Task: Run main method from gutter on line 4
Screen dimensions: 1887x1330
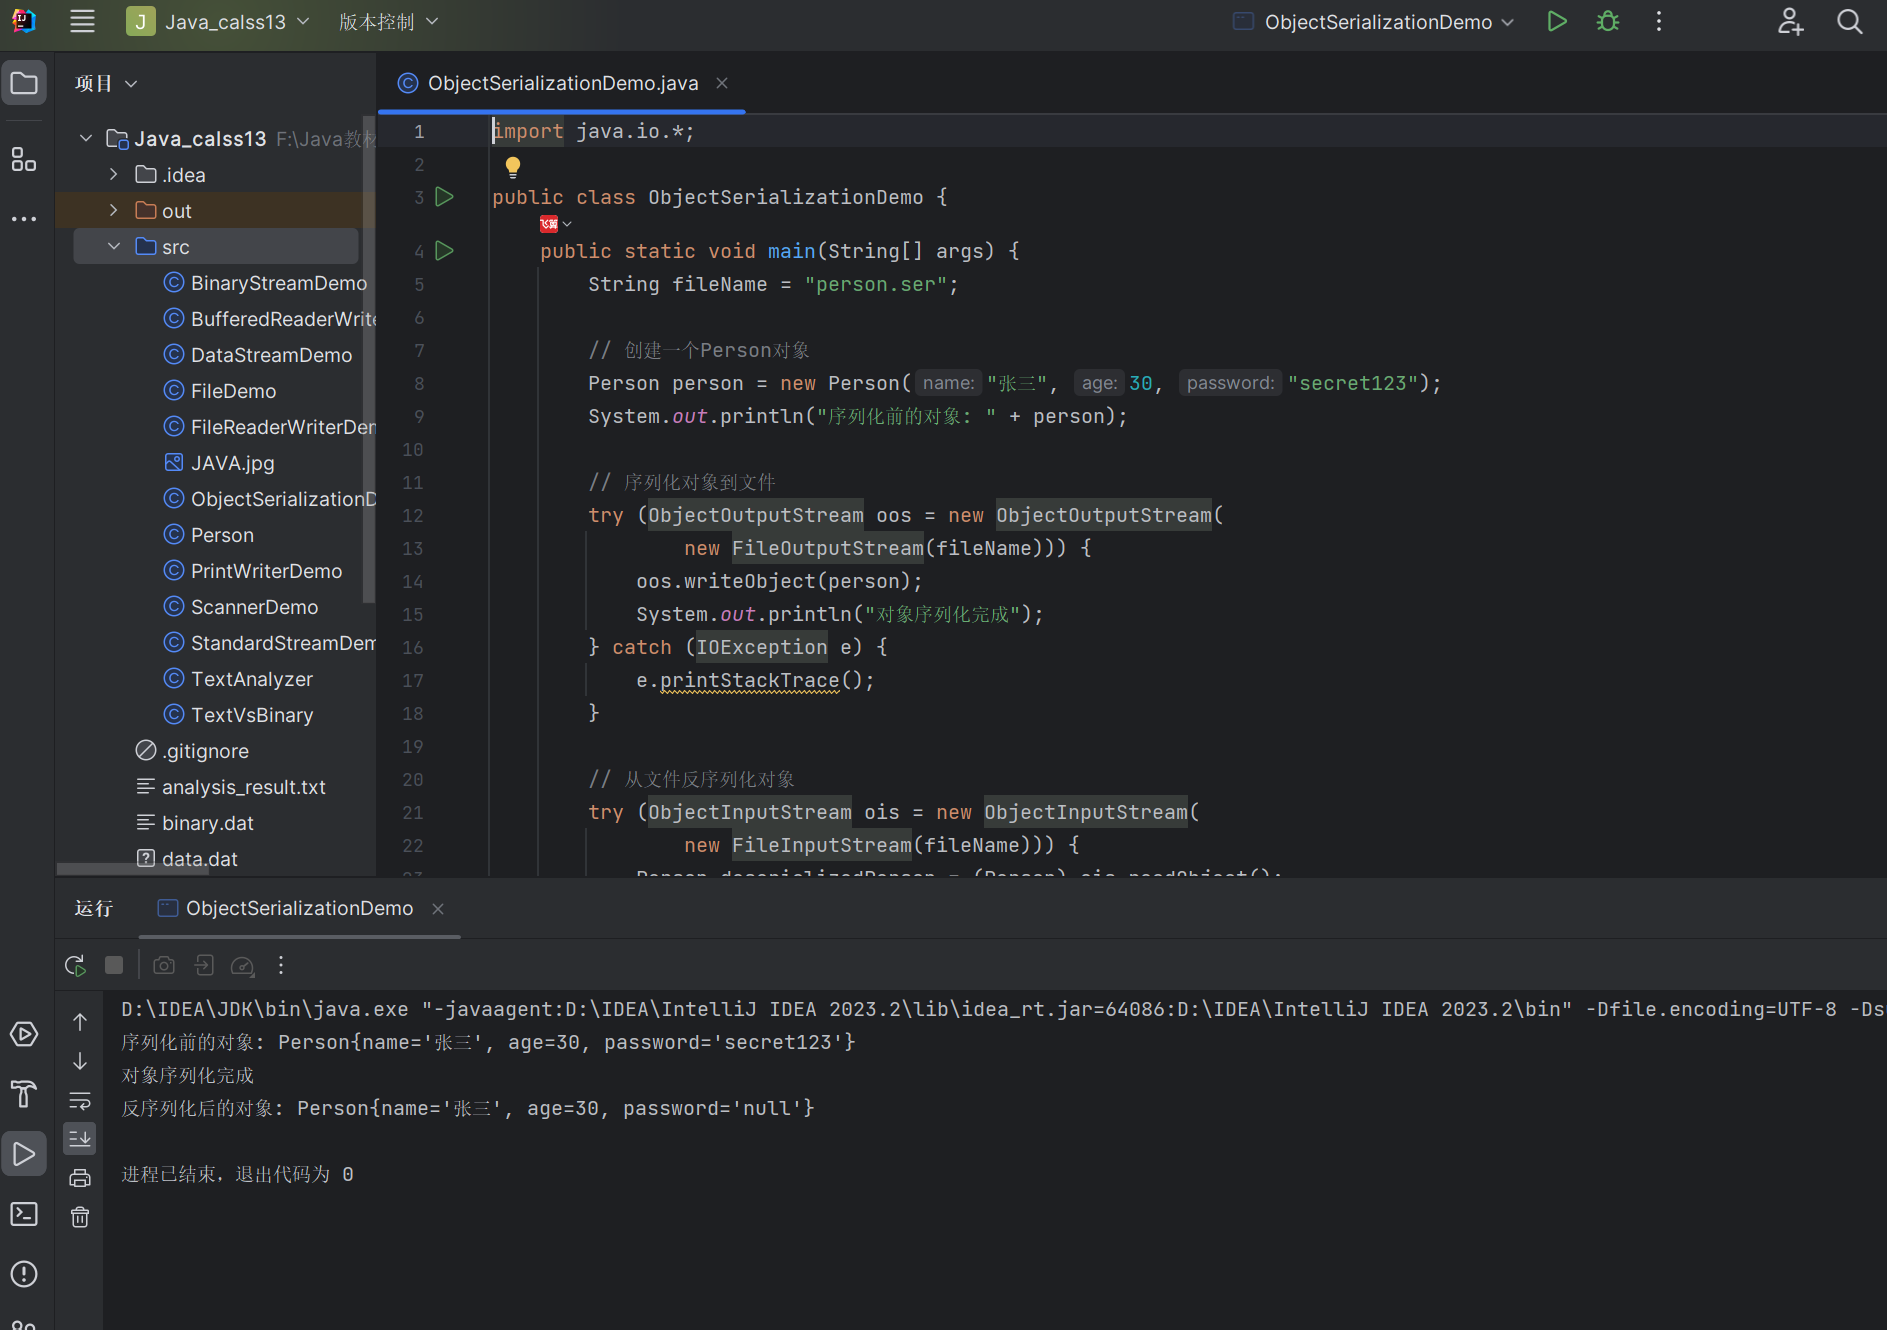Action: point(445,251)
